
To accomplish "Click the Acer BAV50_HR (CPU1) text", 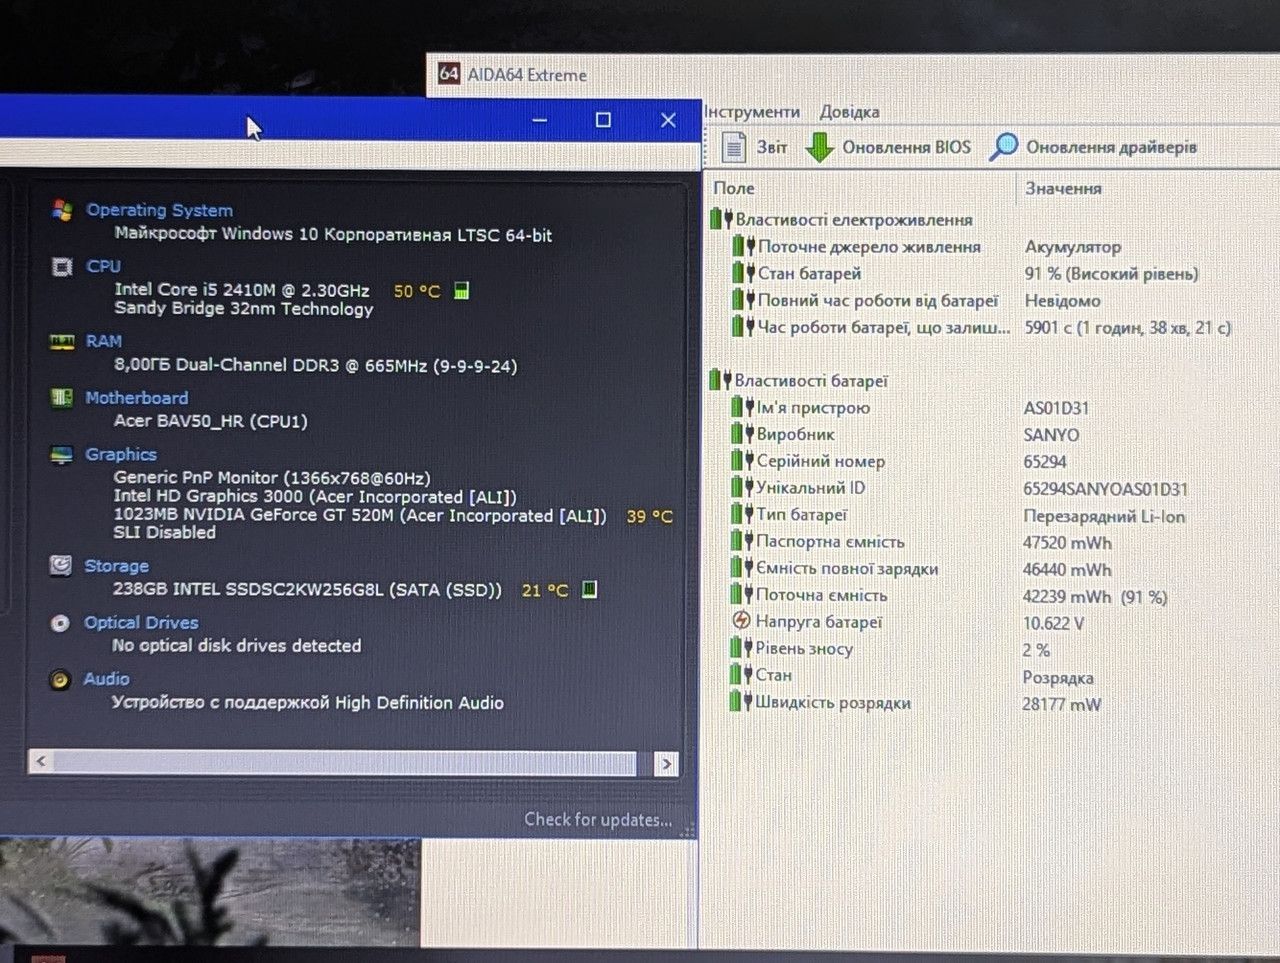I will pyautogui.click(x=211, y=421).
